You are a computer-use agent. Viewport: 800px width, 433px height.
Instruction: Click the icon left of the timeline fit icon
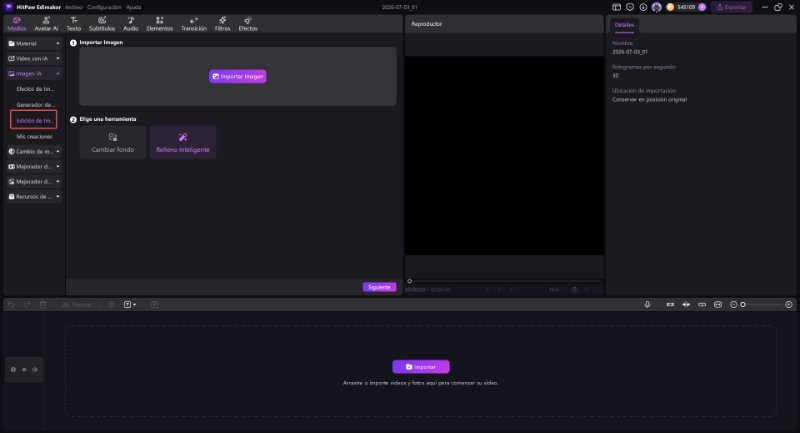pyautogui.click(x=702, y=304)
